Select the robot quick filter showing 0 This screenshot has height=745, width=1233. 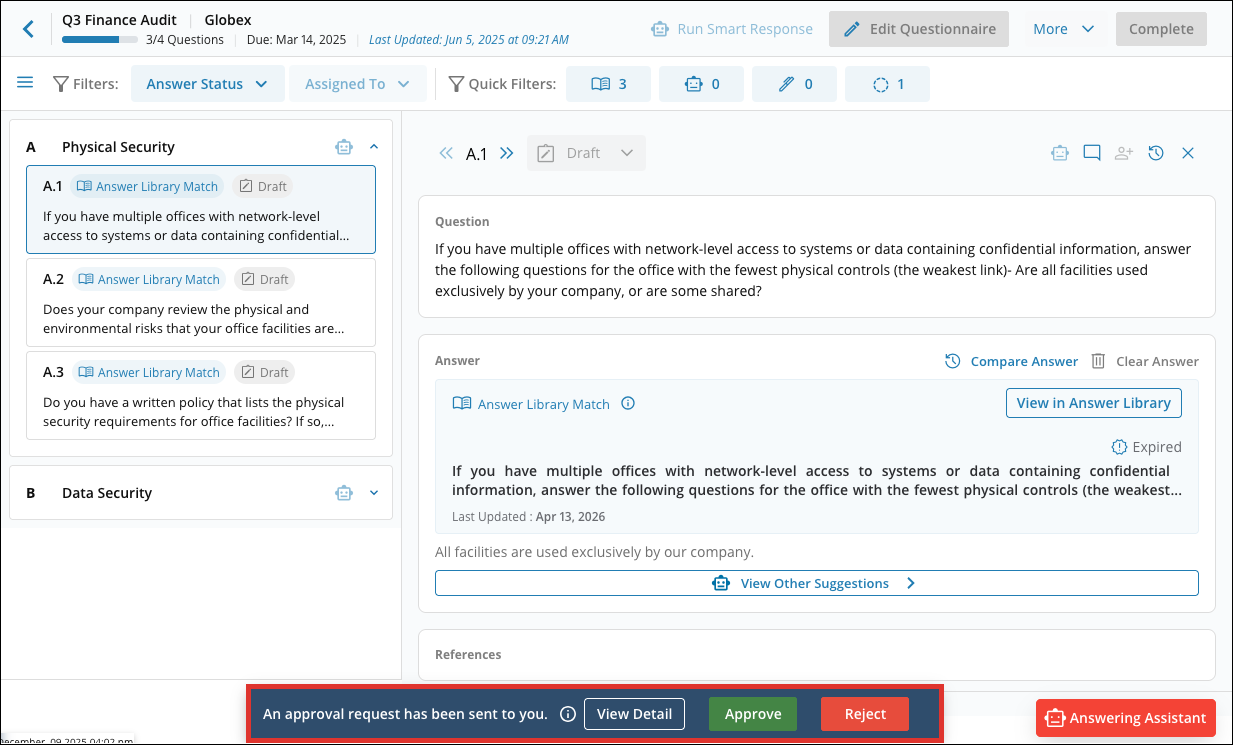(x=701, y=84)
